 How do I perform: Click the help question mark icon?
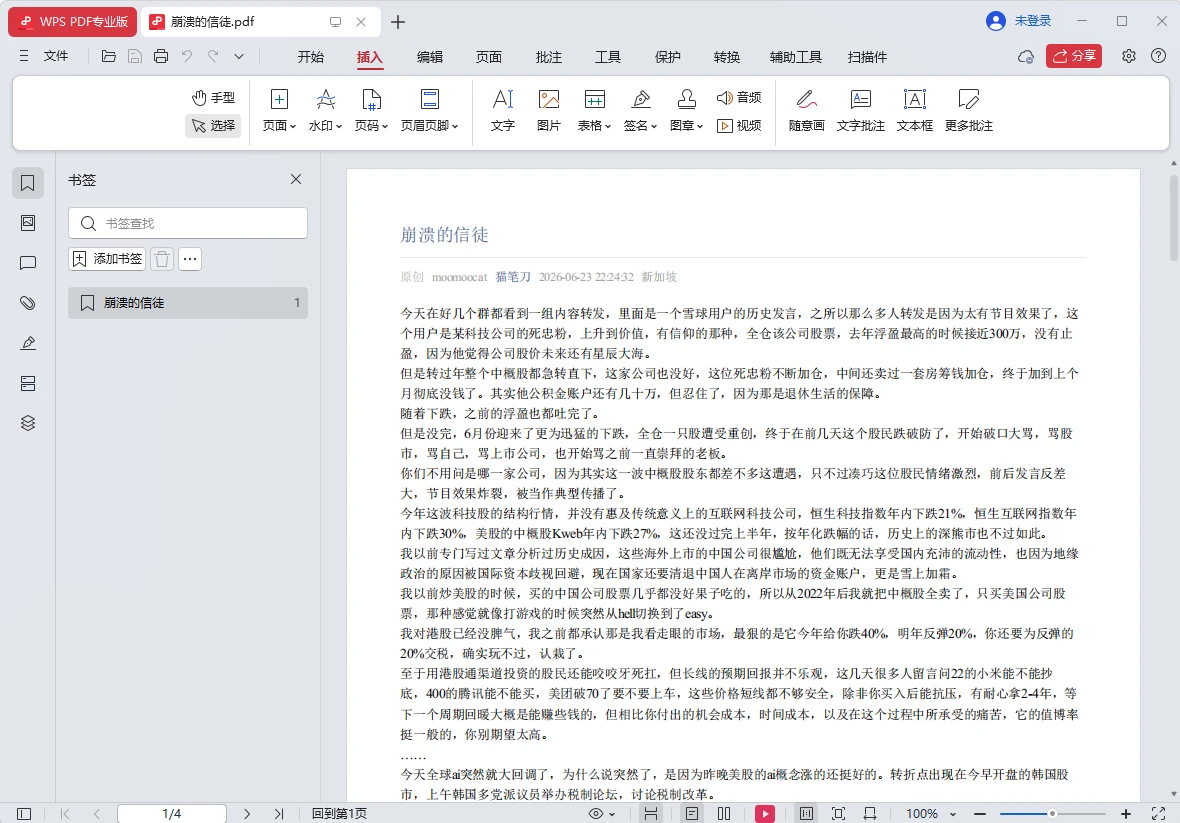[1159, 56]
